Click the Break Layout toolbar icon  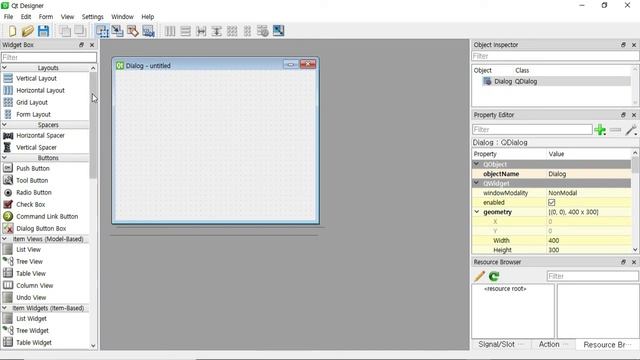tap(263, 31)
